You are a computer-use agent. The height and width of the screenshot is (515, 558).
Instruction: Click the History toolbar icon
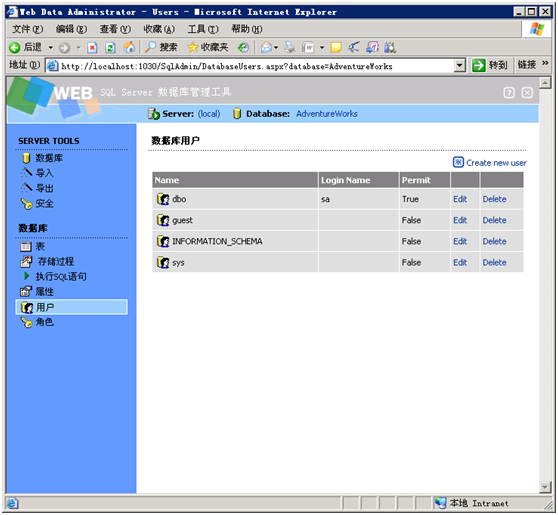pos(243,47)
